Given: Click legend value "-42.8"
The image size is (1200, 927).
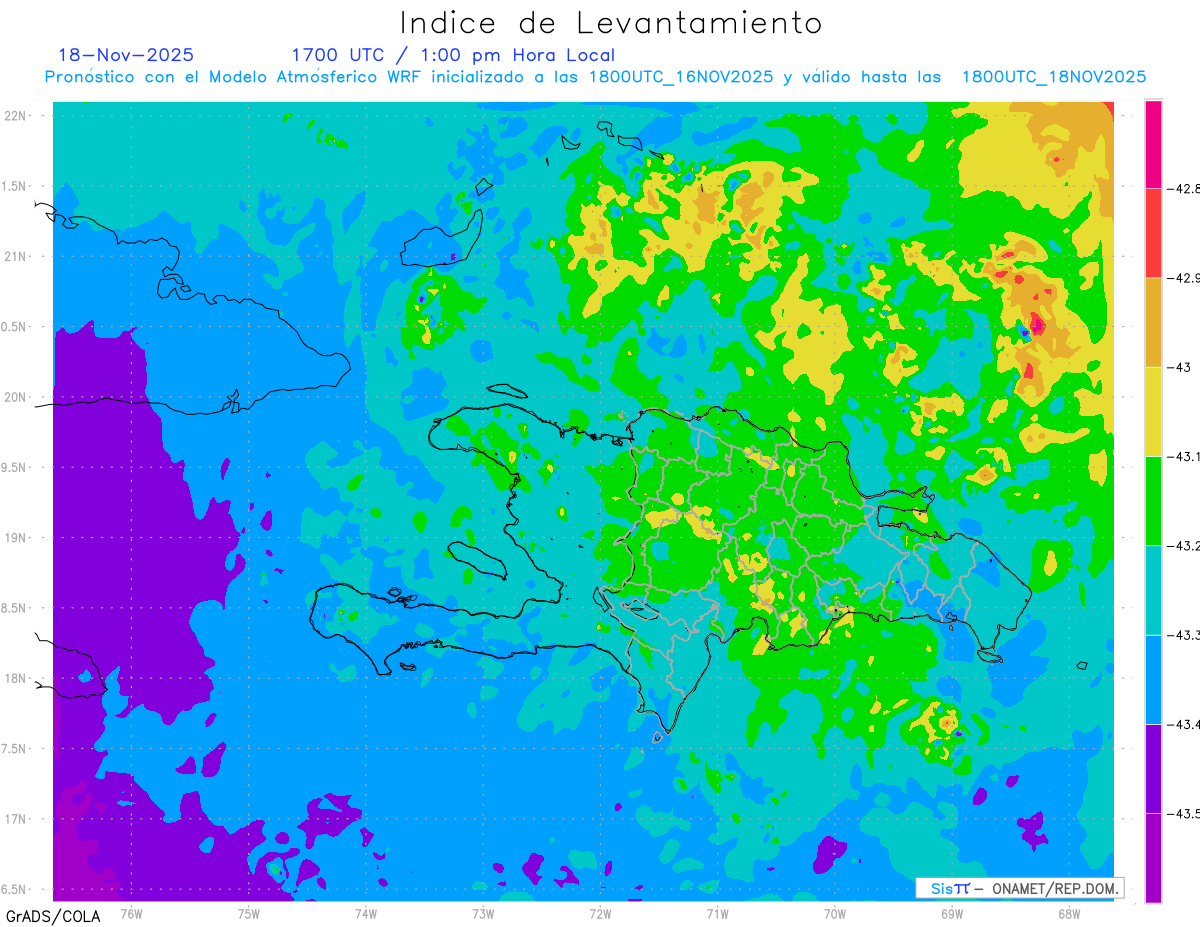Looking at the screenshot, I should coord(1183,188).
